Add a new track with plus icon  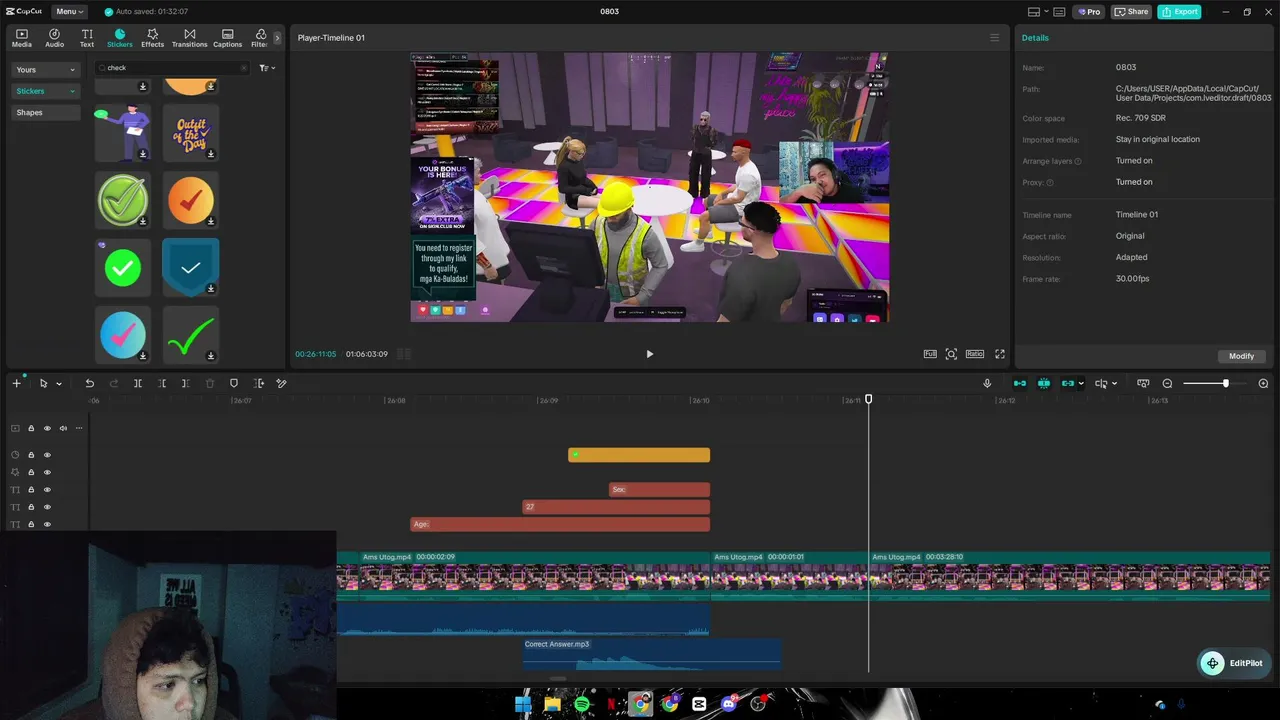(16, 383)
